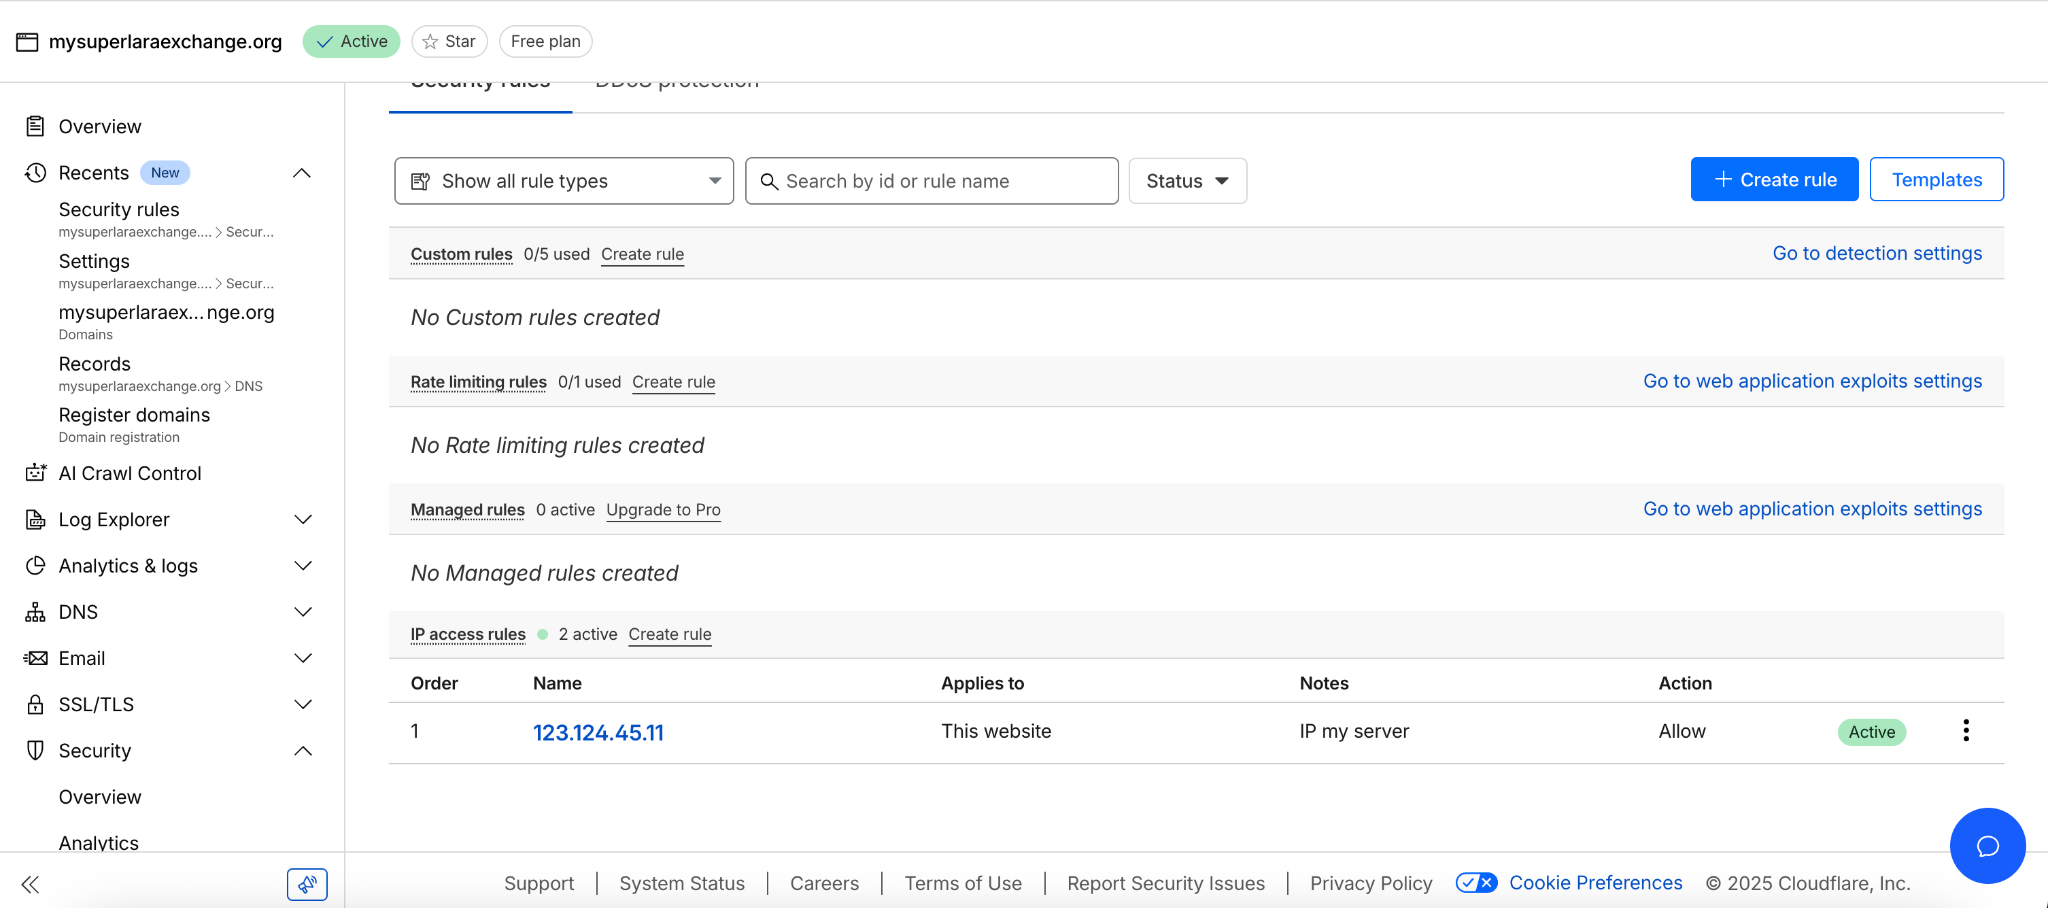Click the Recents clock icon

tap(36, 173)
